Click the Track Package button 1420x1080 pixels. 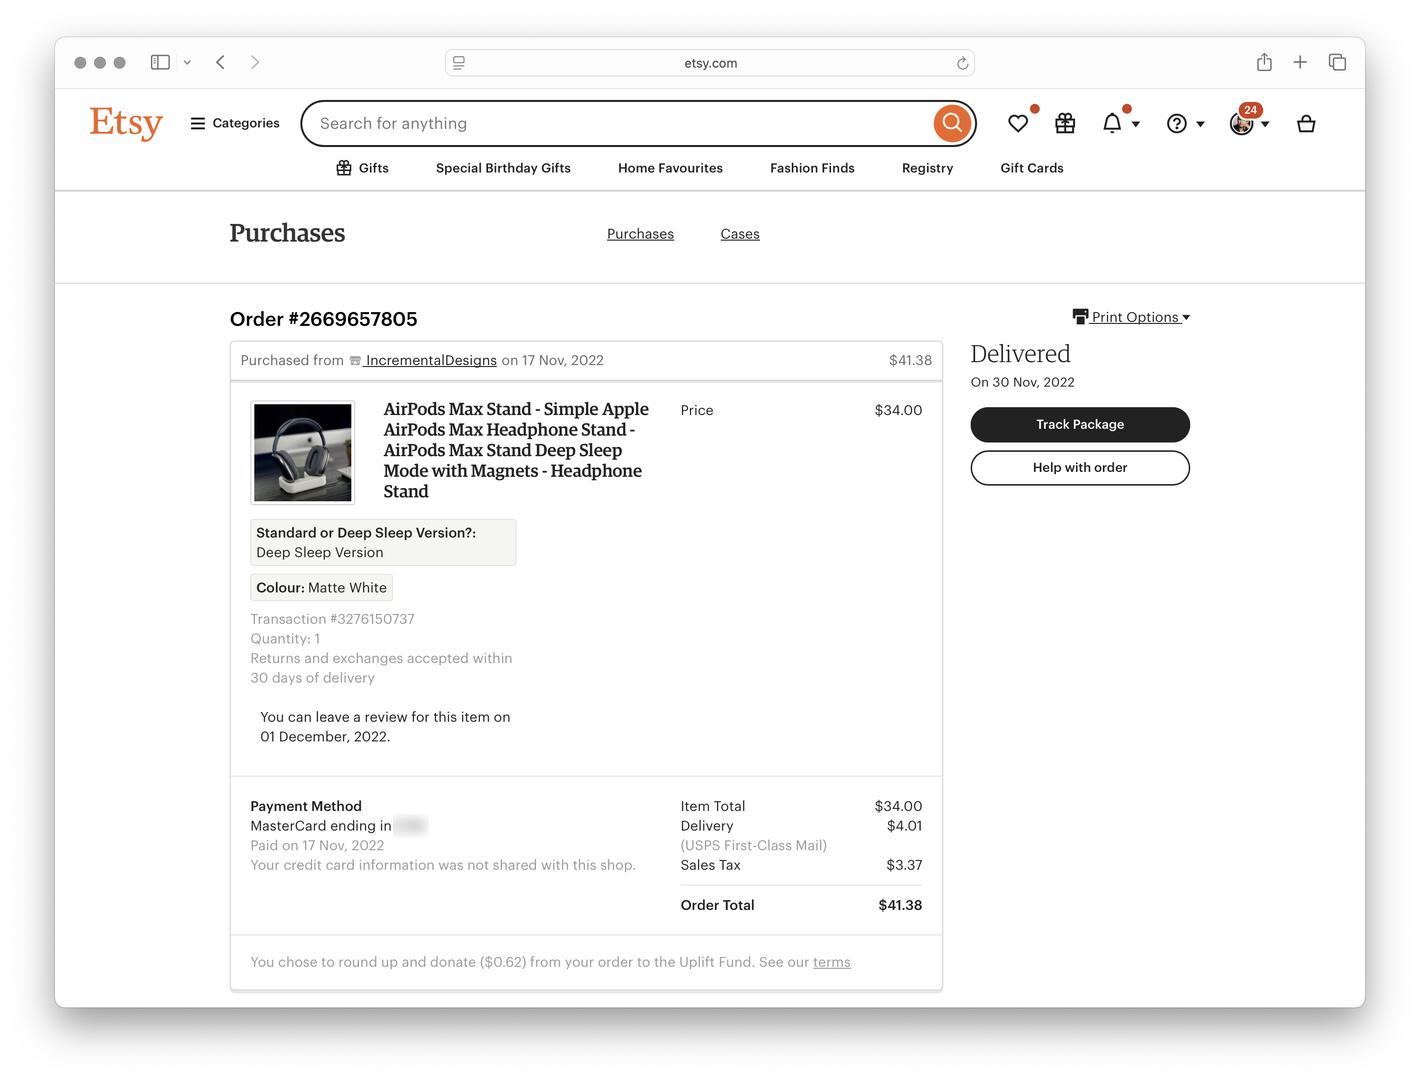[x=1080, y=424]
